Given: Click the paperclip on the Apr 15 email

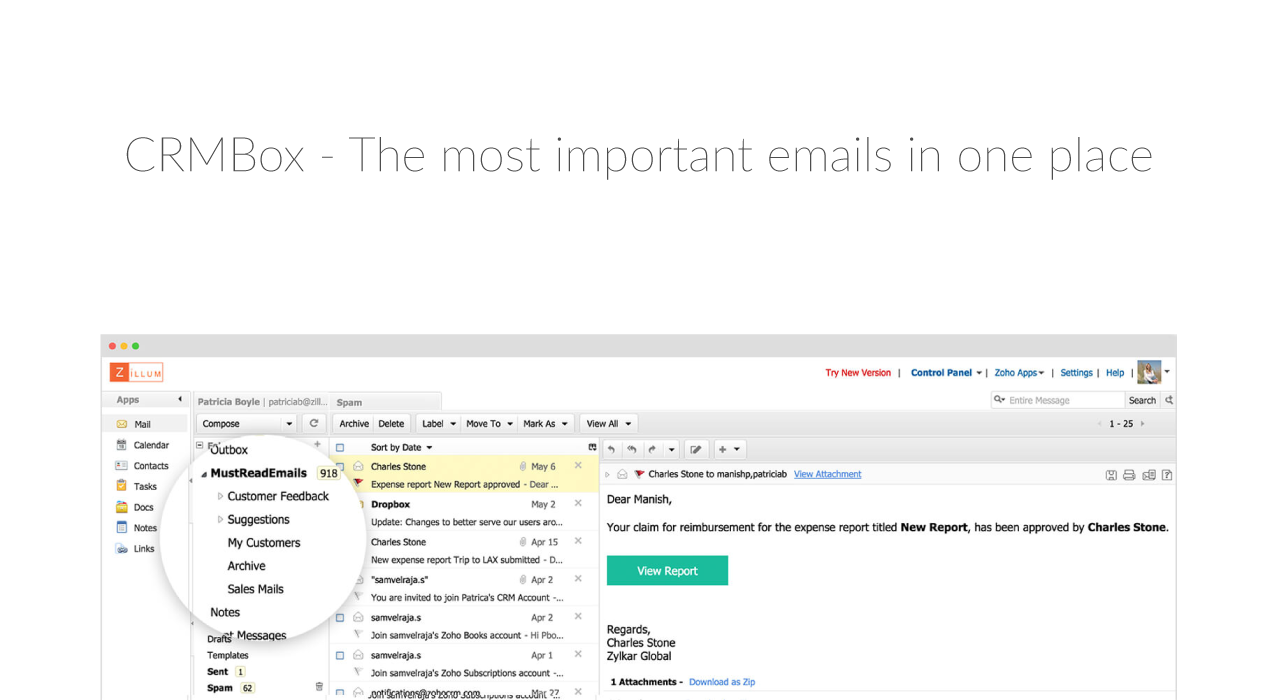Looking at the screenshot, I should tap(523, 542).
